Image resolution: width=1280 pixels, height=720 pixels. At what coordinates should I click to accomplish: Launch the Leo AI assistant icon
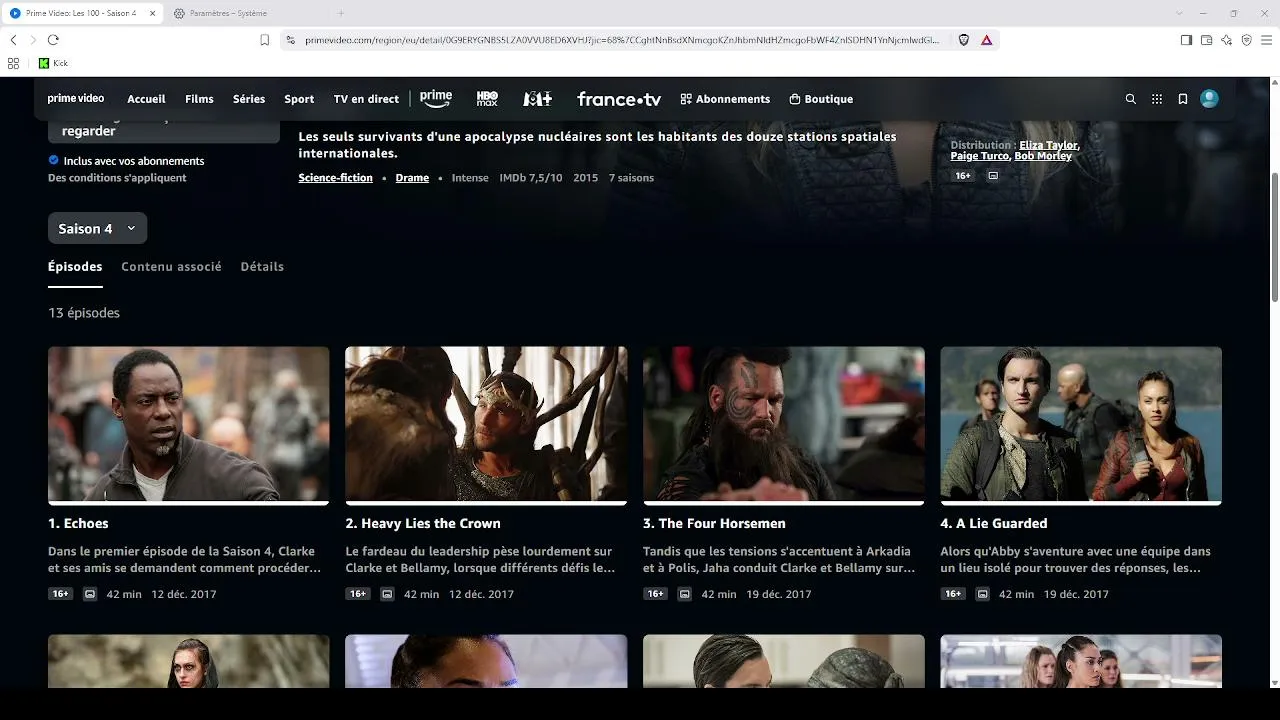tap(1226, 40)
